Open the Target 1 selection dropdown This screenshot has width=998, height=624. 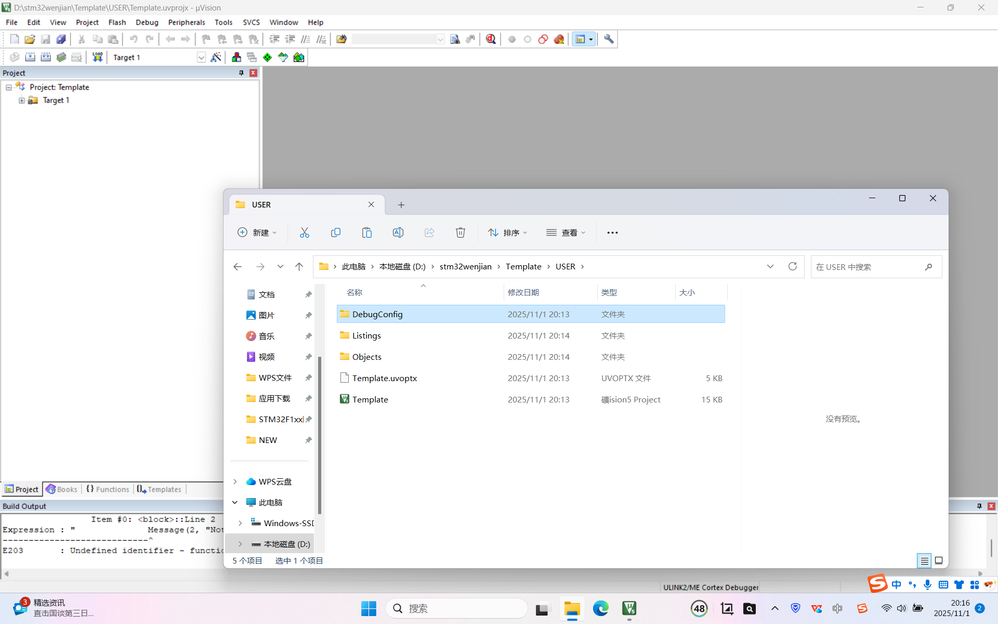point(201,57)
